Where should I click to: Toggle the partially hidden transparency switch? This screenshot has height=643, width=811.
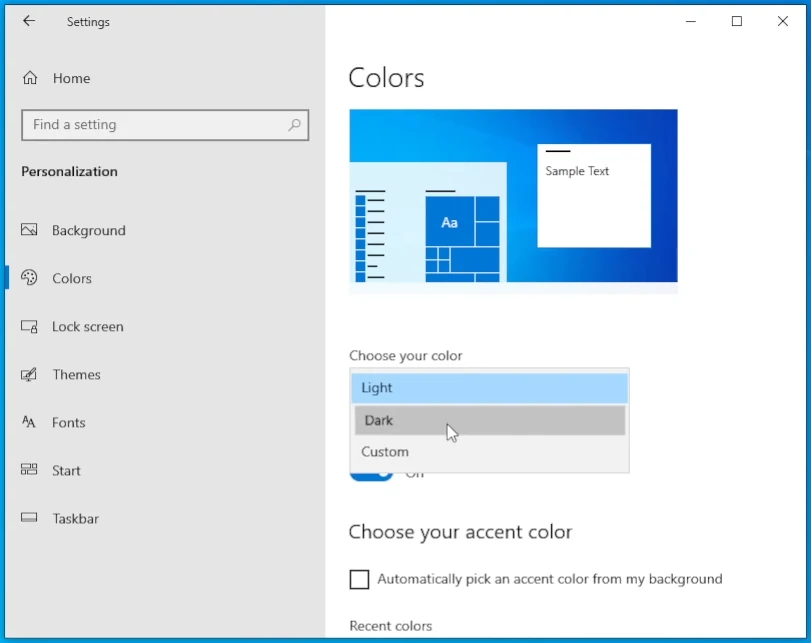tap(371, 475)
